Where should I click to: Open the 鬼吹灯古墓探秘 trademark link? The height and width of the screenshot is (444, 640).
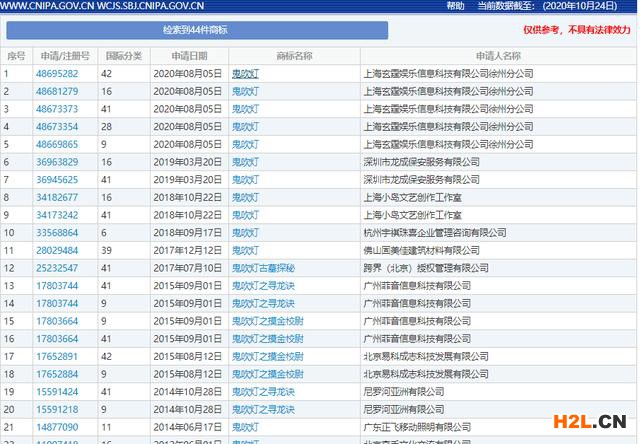263,268
